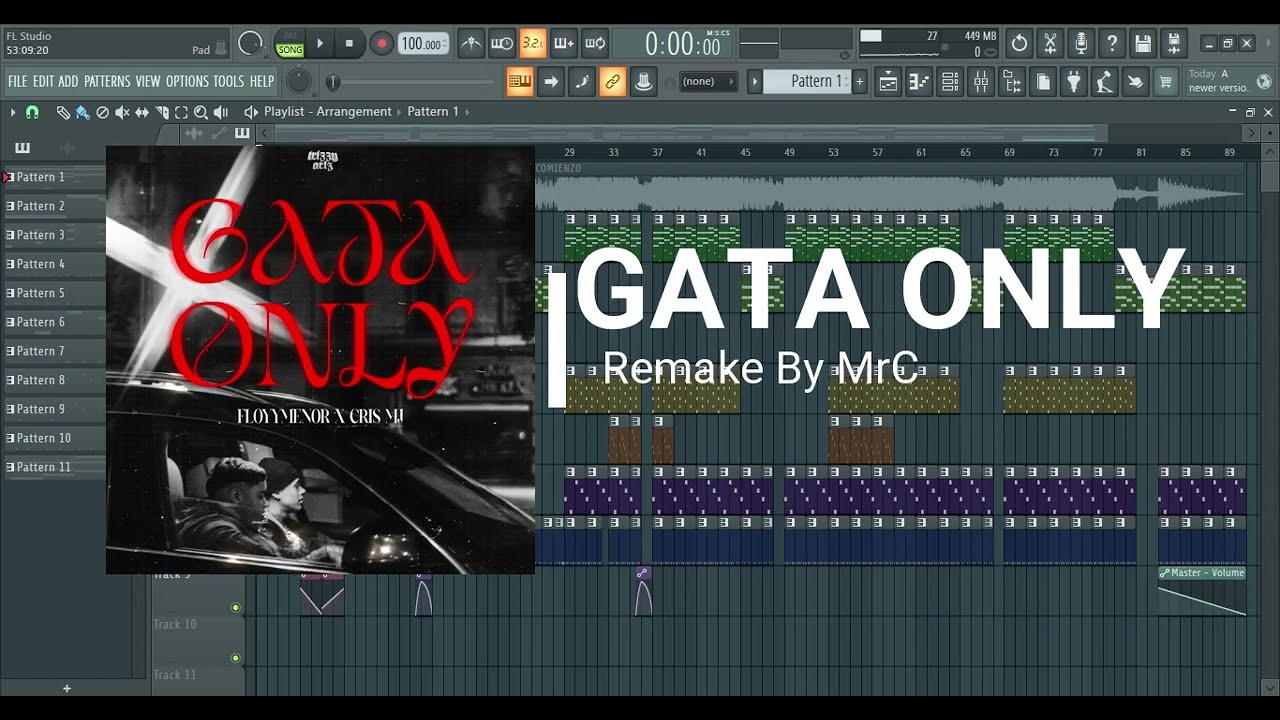Toggle the metronome
The height and width of the screenshot is (720, 1280).
[471, 43]
